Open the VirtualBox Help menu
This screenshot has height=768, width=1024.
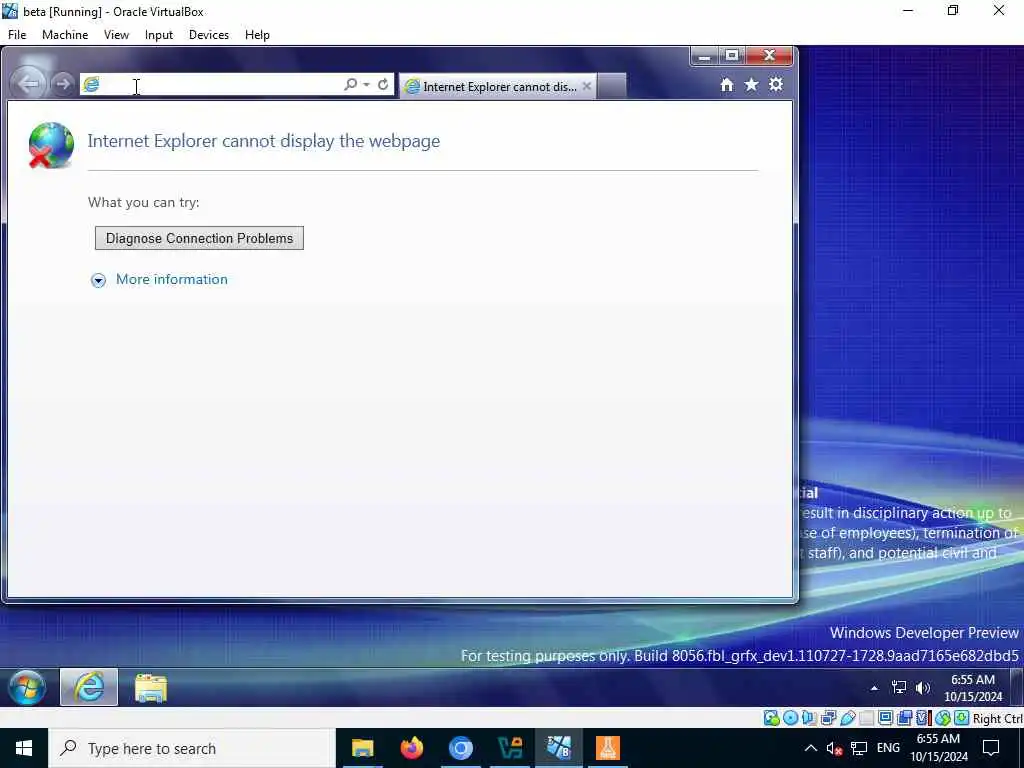point(257,35)
